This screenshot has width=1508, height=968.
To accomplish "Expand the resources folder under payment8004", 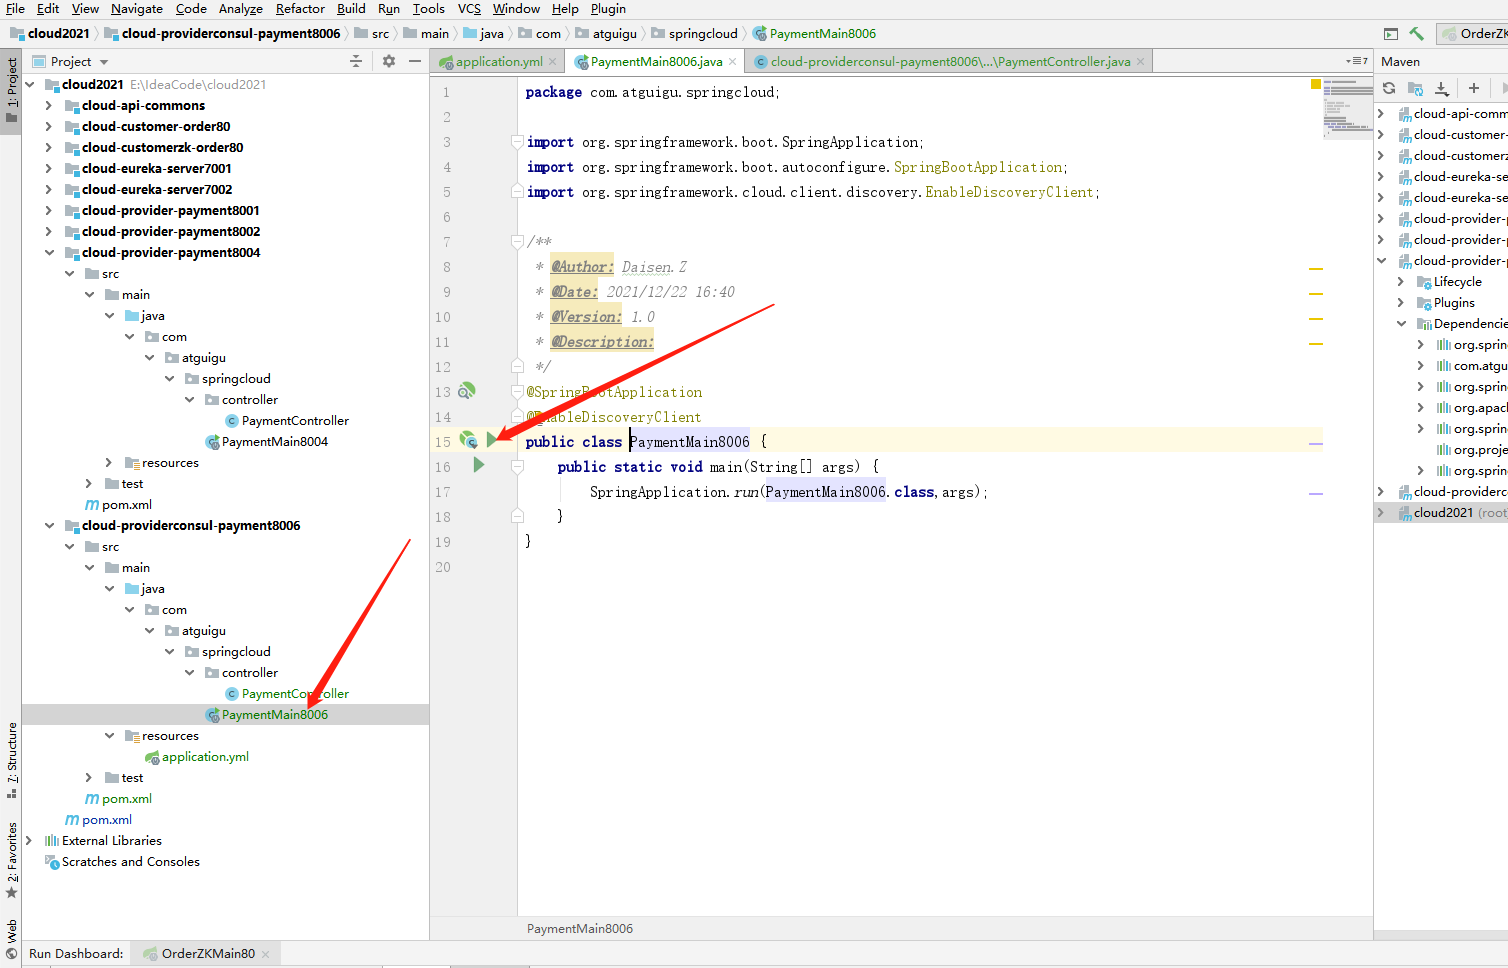I will pyautogui.click(x=109, y=462).
